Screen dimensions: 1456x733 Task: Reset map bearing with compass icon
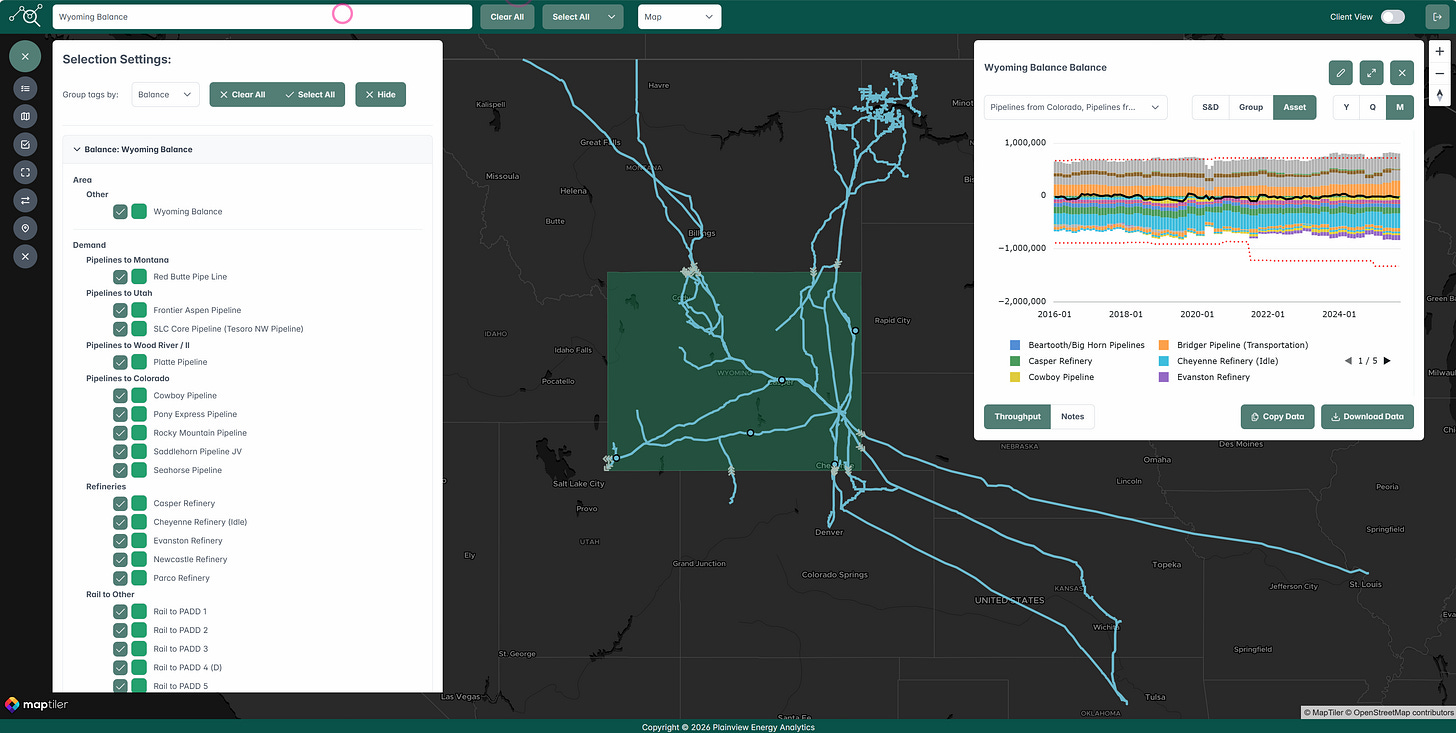(x=1440, y=94)
